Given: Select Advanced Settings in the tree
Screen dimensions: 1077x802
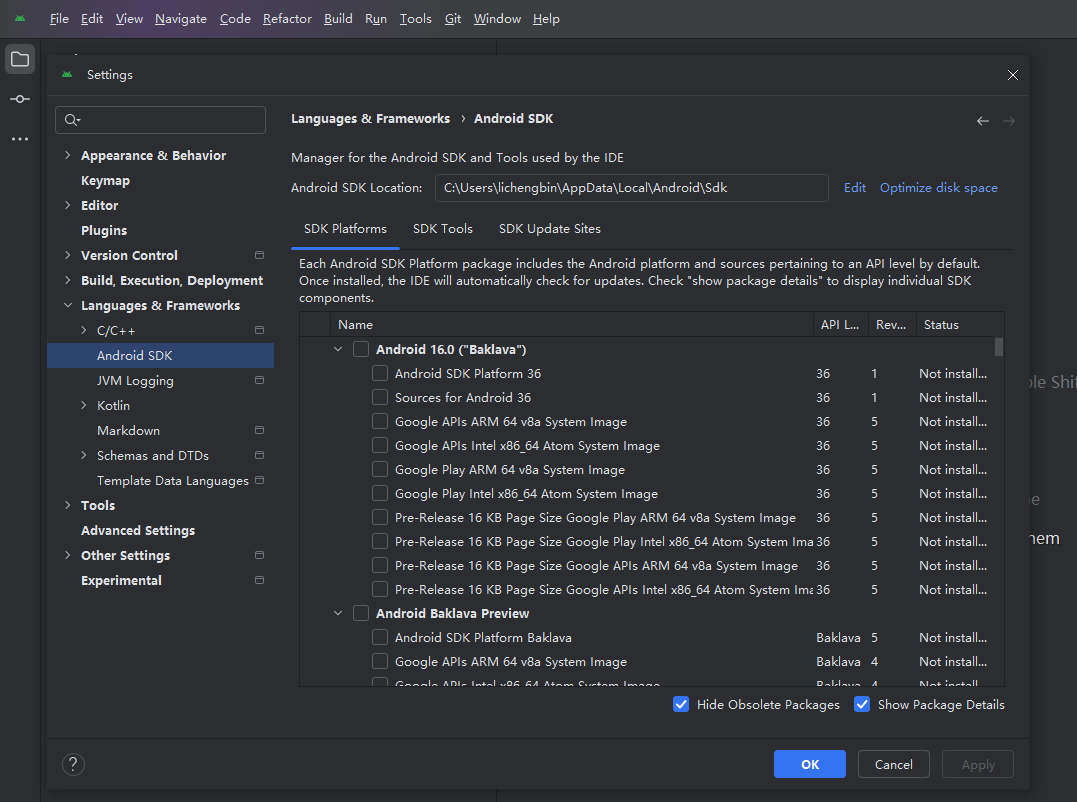Looking at the screenshot, I should (x=138, y=530).
